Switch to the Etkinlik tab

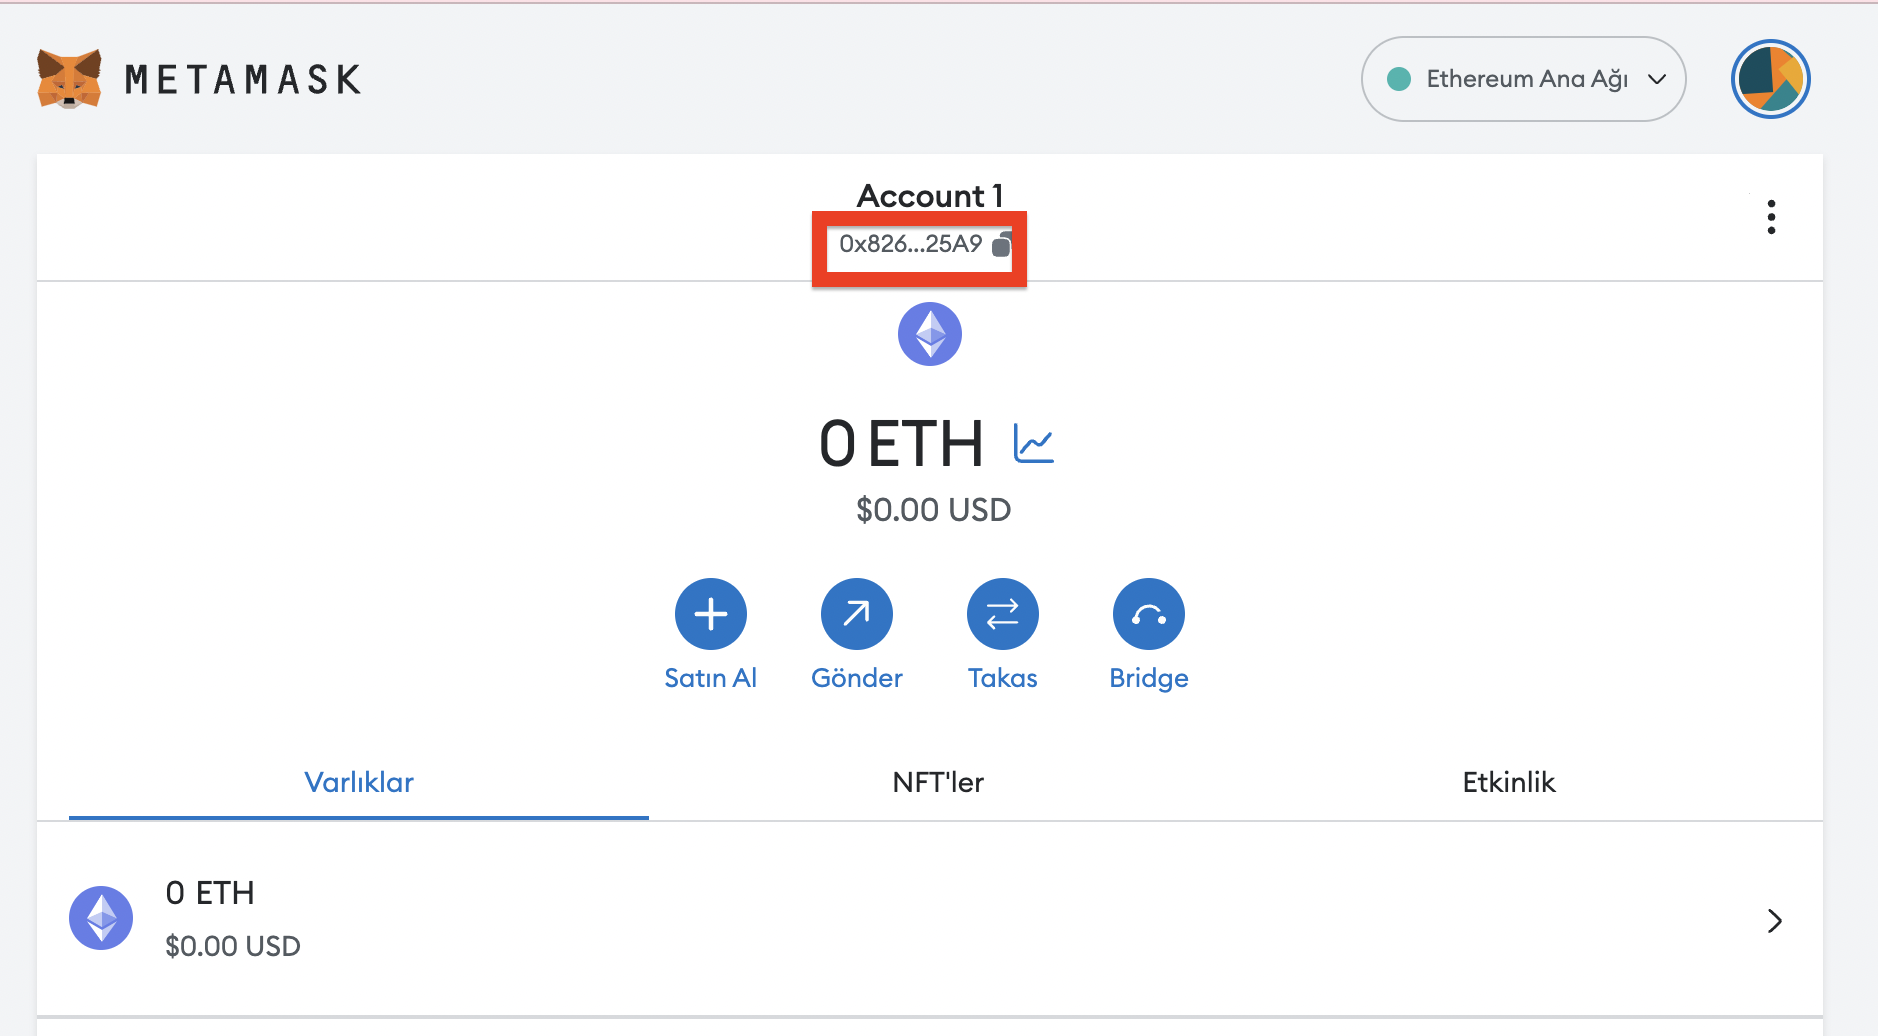(x=1509, y=782)
